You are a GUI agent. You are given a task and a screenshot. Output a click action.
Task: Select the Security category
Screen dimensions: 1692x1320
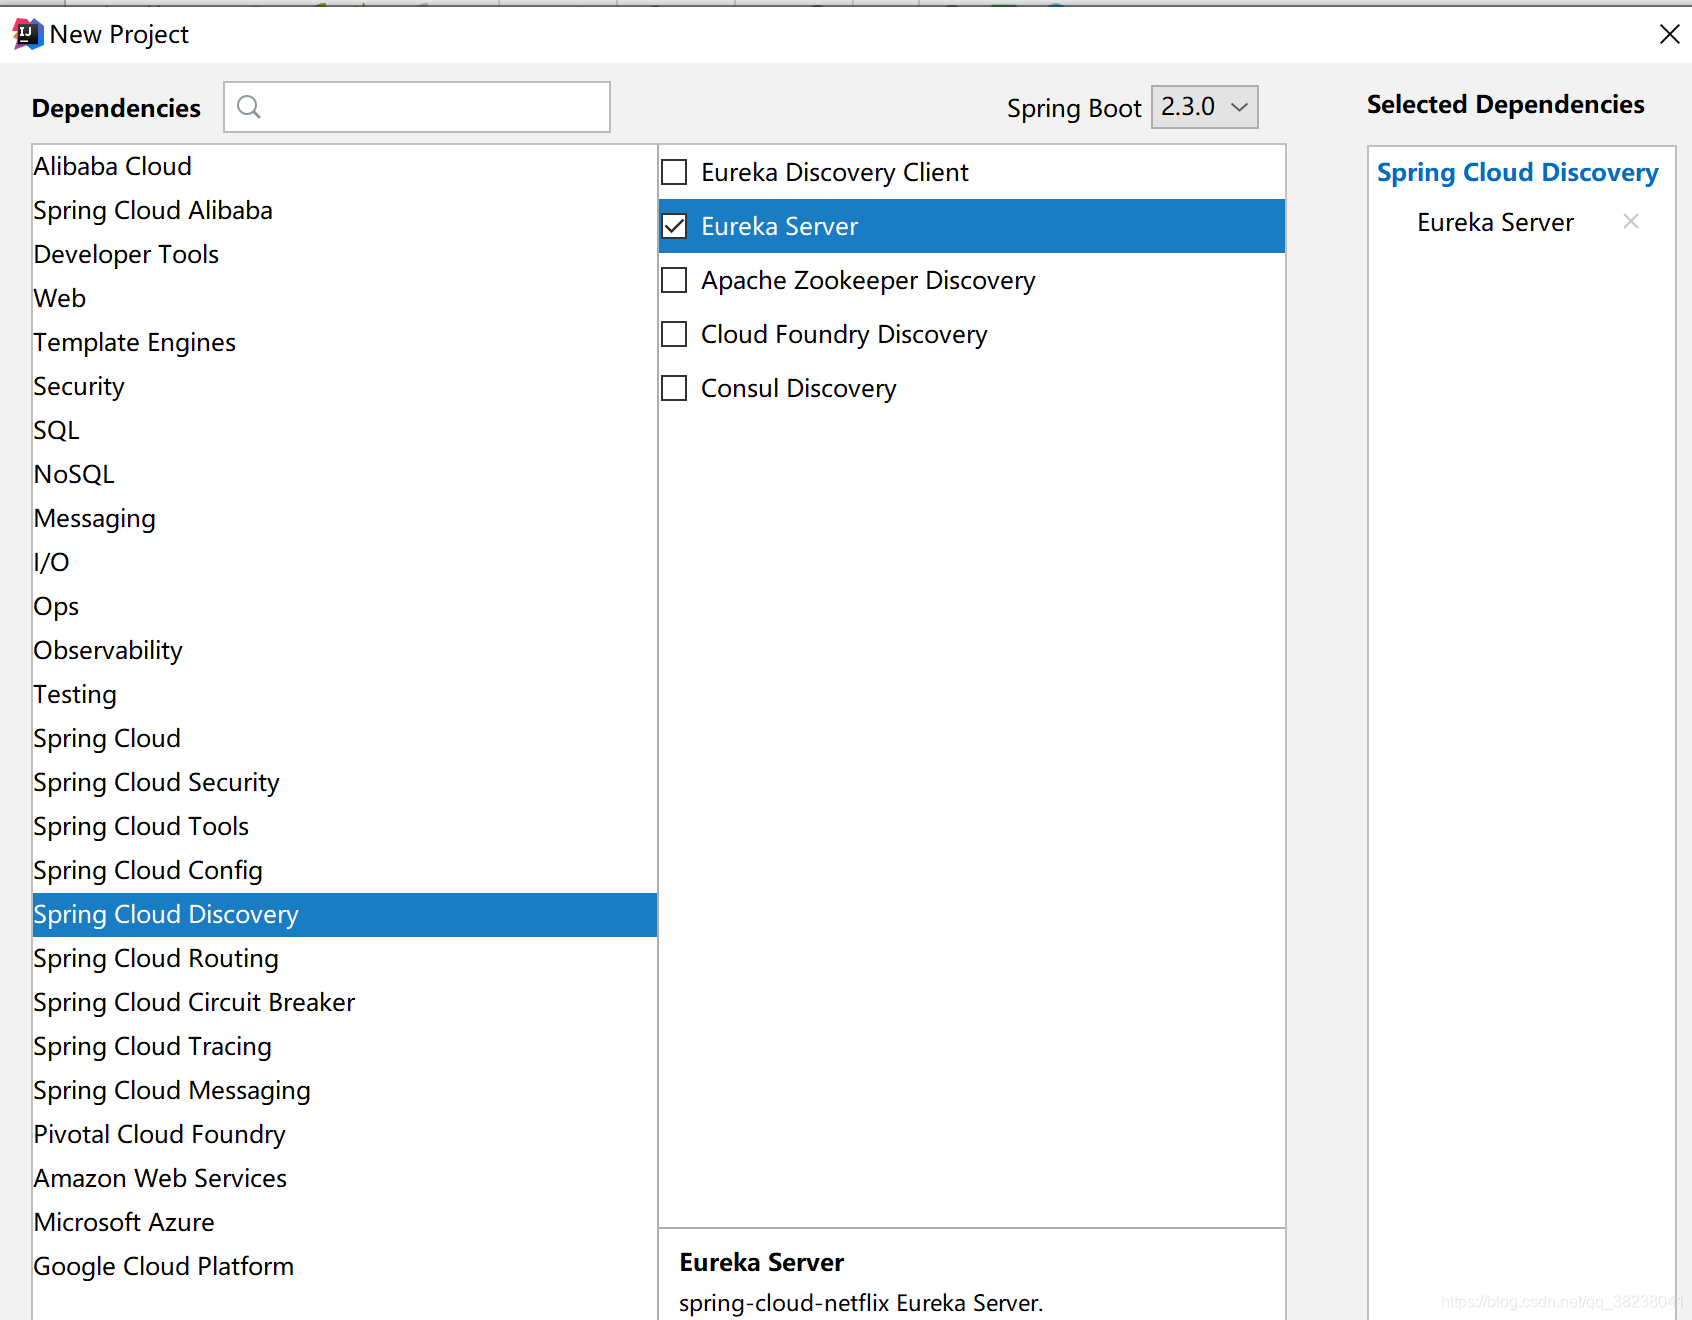[344, 386]
